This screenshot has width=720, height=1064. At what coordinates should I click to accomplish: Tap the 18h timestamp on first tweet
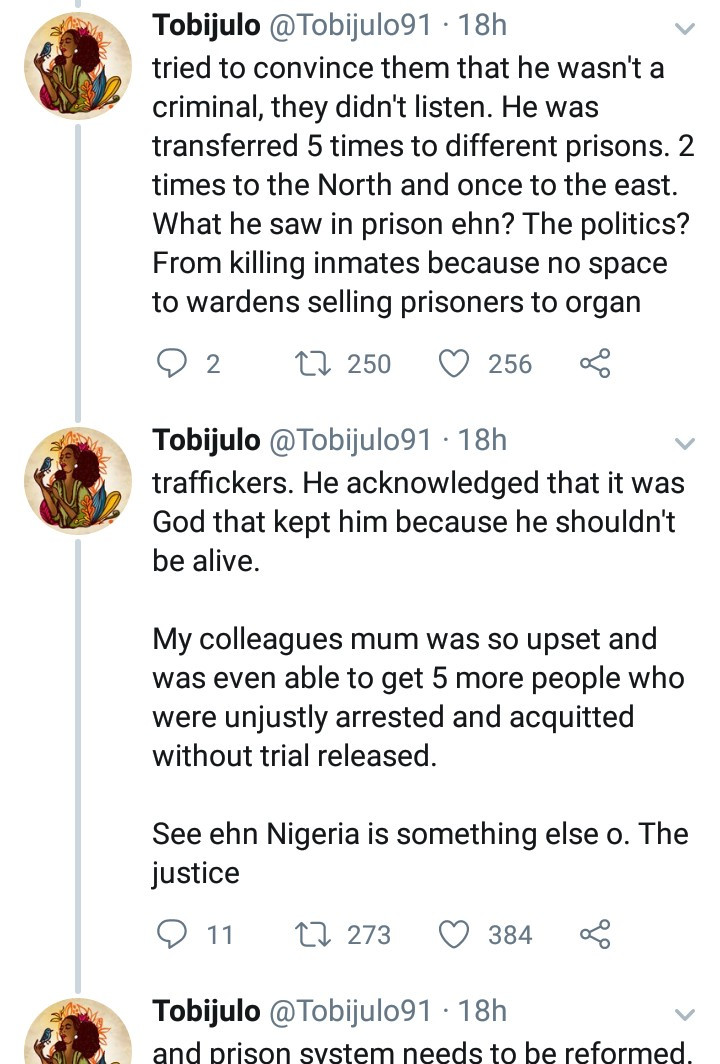[x=483, y=25]
